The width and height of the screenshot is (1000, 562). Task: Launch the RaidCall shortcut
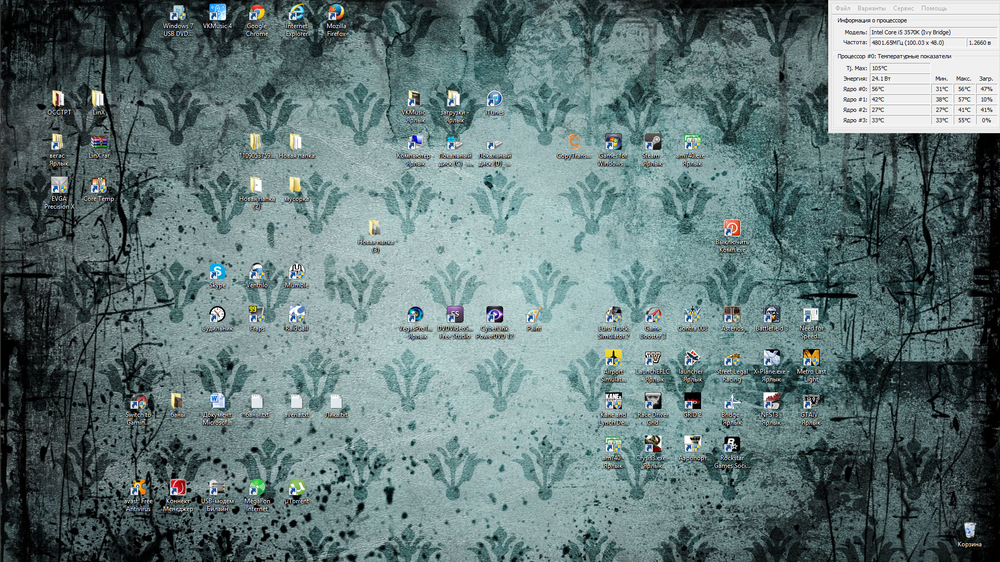click(x=297, y=319)
